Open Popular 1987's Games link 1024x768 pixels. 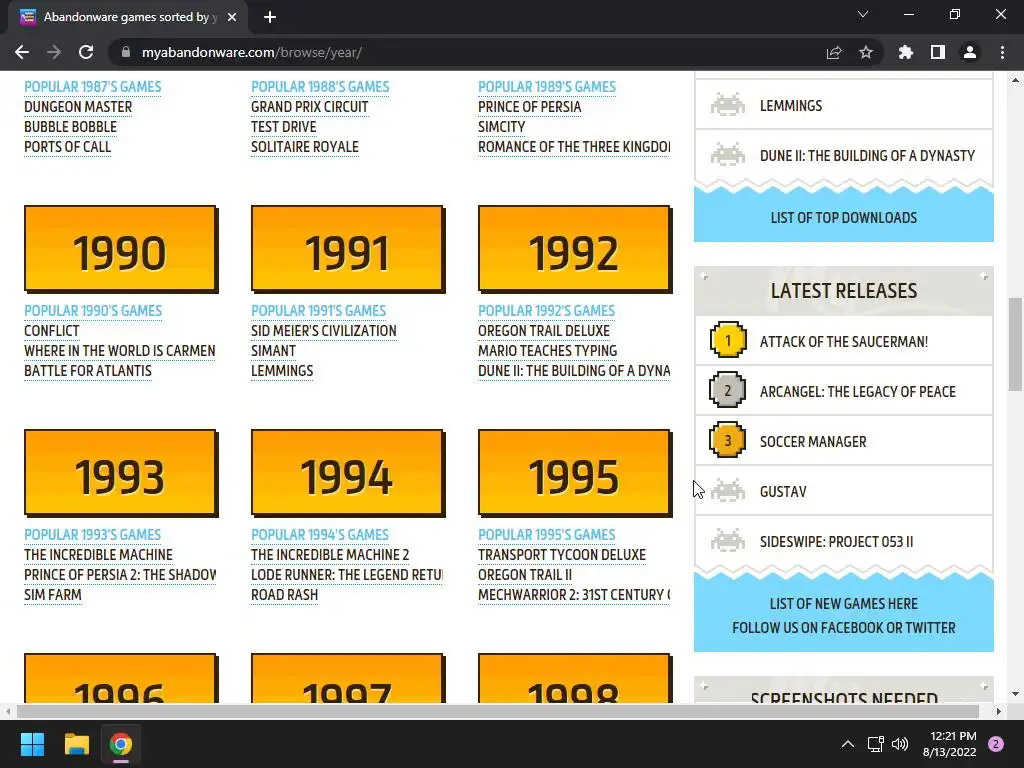click(x=93, y=87)
